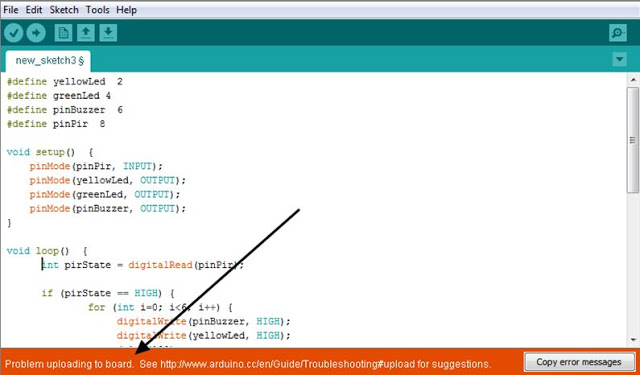Click the 'void loop() {' line
Image resolution: width=640 pixels, height=375 pixels.
click(47, 251)
